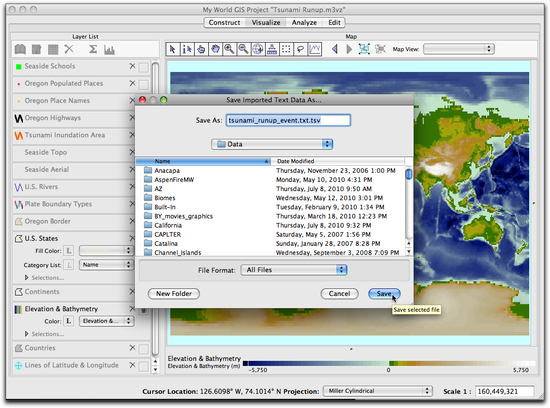Select the zoom in magnifier tool
This screenshot has height=408, width=550.
[229, 49]
